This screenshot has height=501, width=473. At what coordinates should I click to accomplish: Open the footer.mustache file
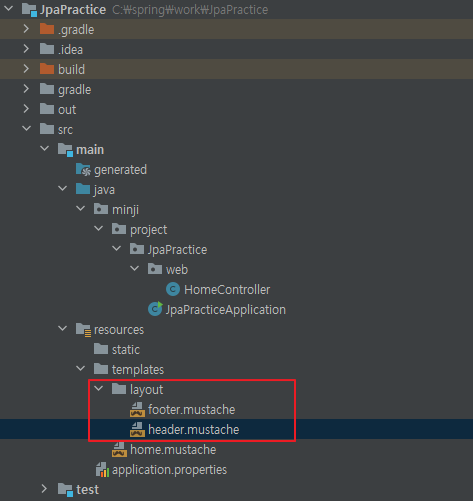pos(192,410)
